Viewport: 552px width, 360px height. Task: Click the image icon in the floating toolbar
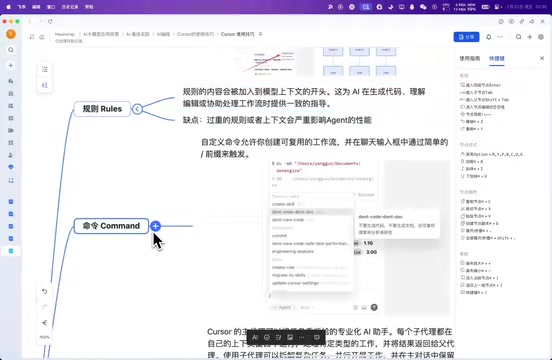click(290, 337)
